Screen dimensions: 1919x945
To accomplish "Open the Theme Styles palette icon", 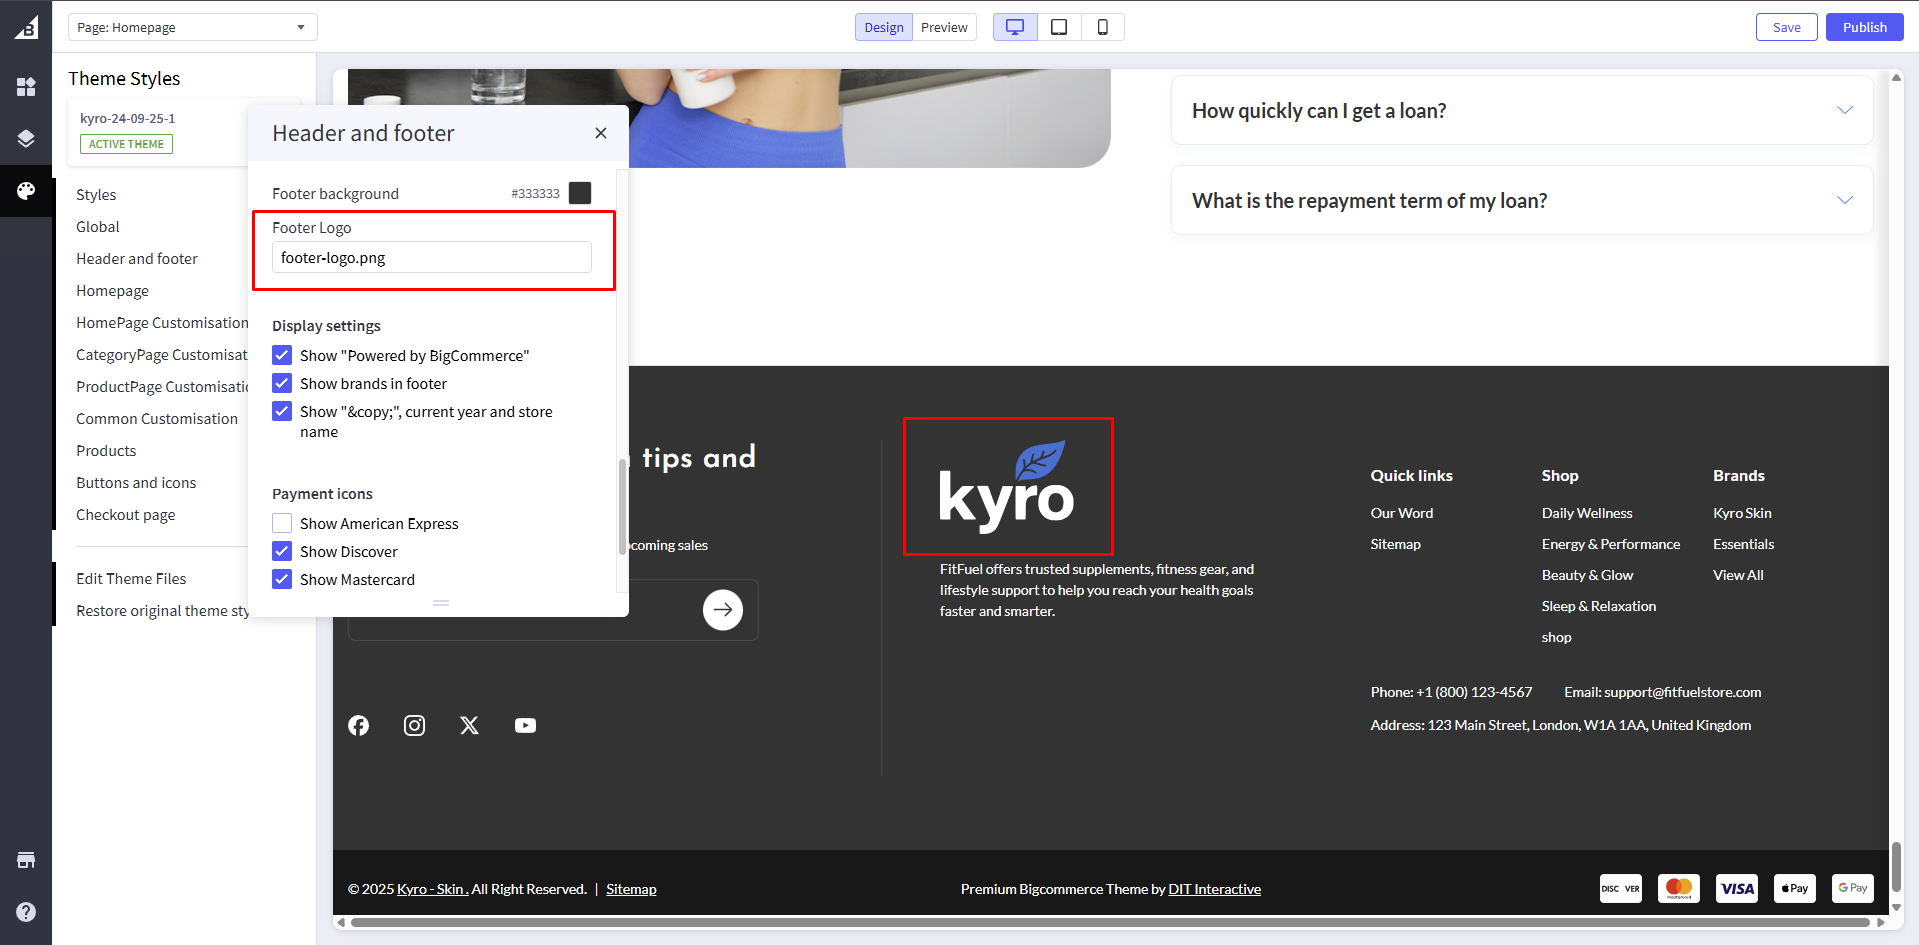I will (x=26, y=190).
